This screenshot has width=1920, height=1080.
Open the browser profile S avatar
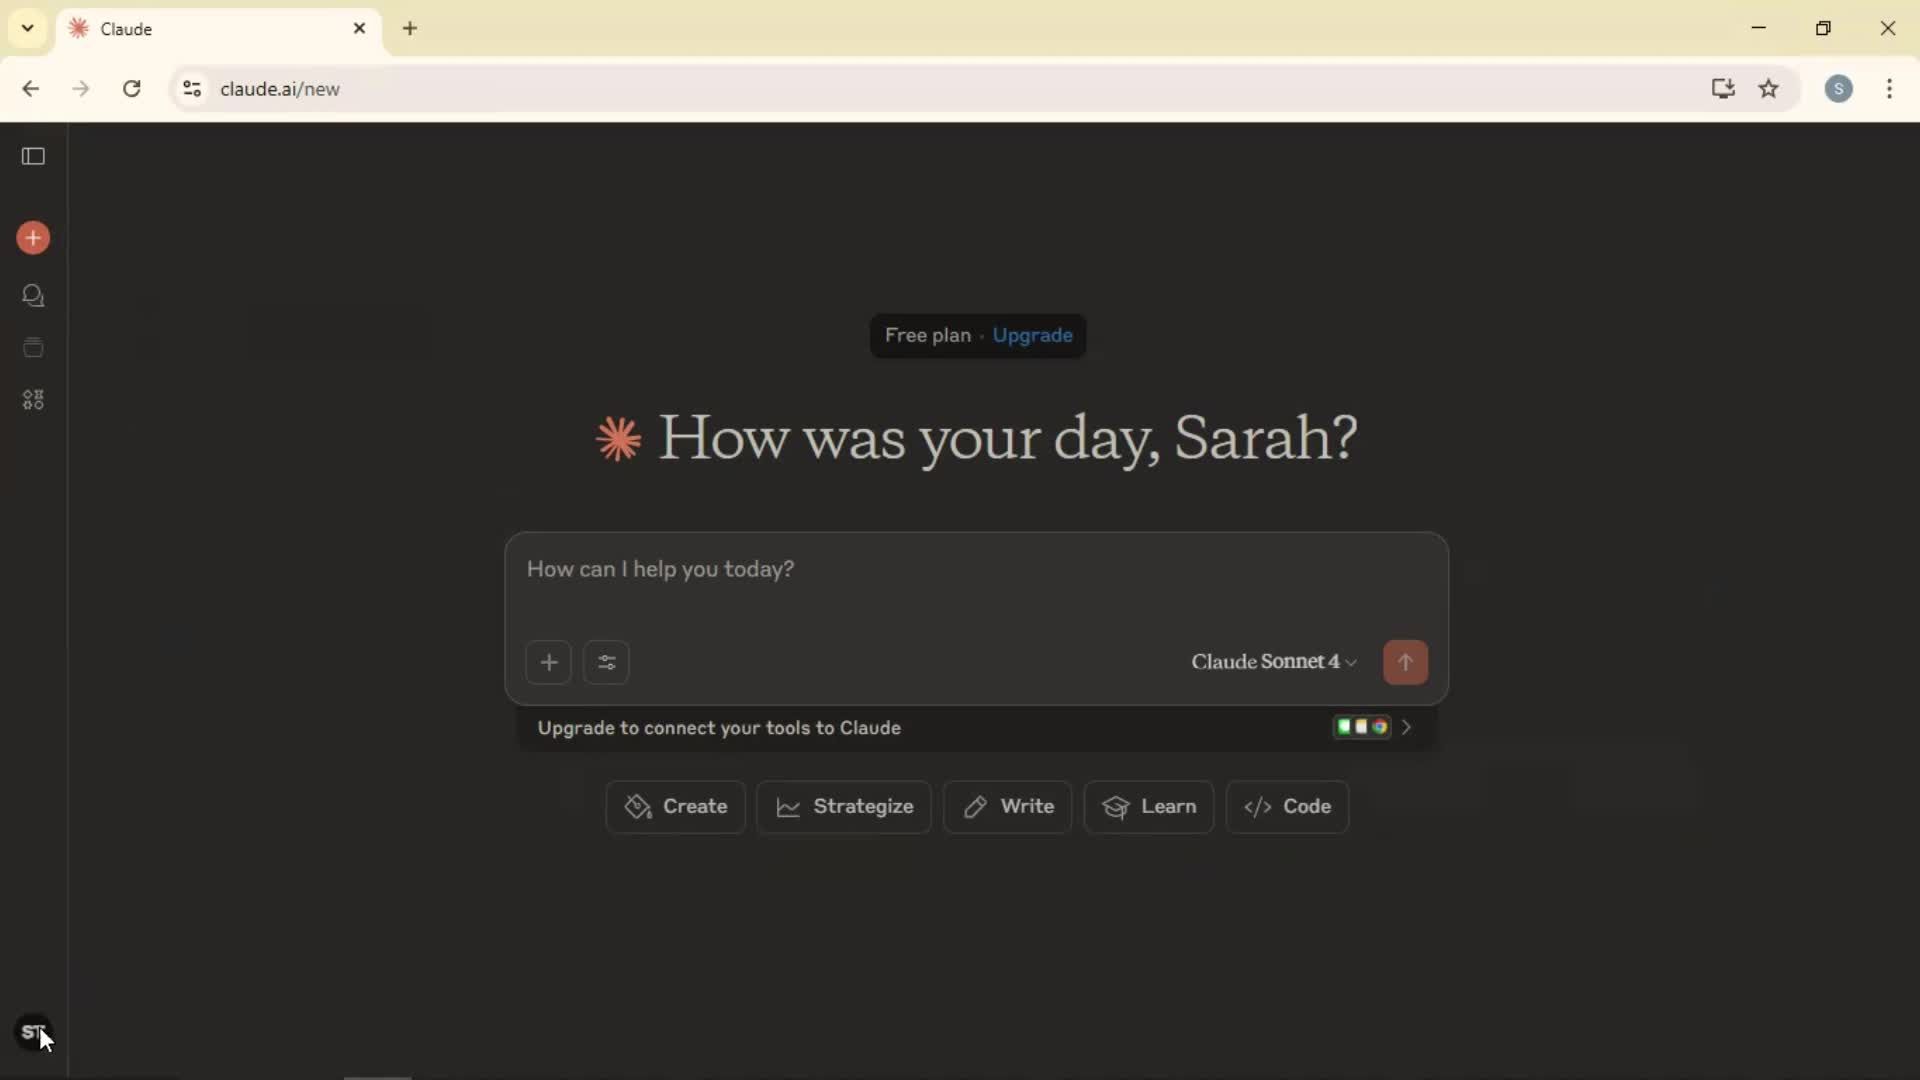tap(1838, 89)
